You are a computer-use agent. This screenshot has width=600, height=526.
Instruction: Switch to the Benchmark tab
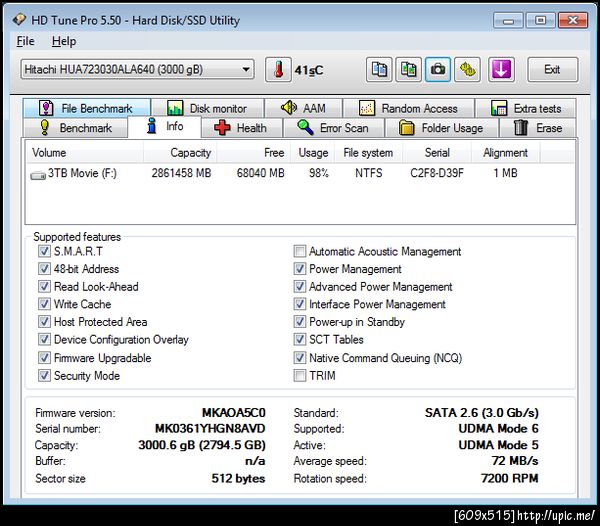coord(75,128)
